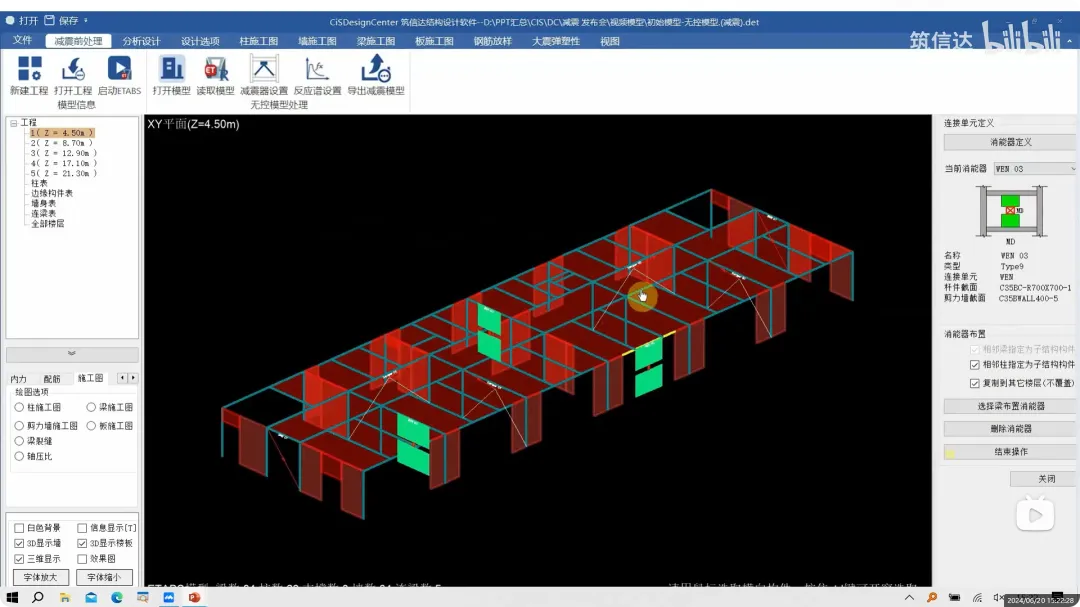Click the 选择梁布置消能器 button
Viewport: 1080px width, 607px height.
[x=1010, y=407]
